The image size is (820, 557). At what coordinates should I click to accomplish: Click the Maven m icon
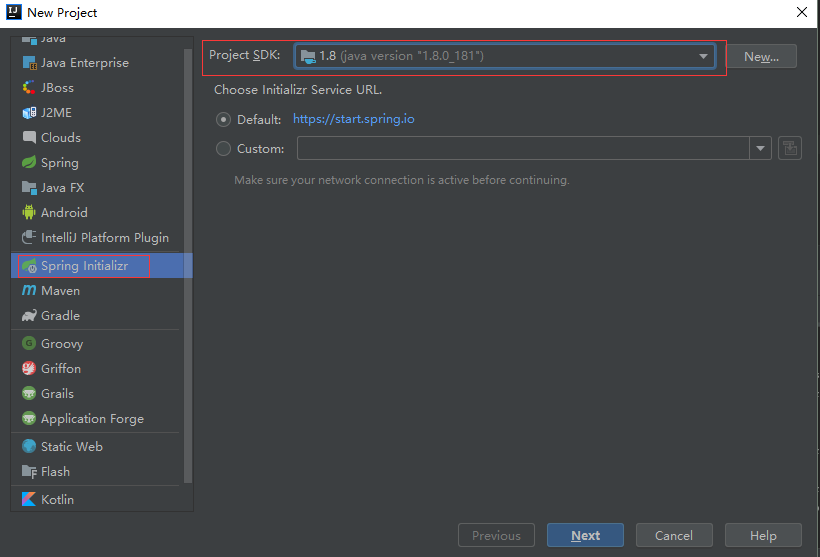(x=29, y=291)
